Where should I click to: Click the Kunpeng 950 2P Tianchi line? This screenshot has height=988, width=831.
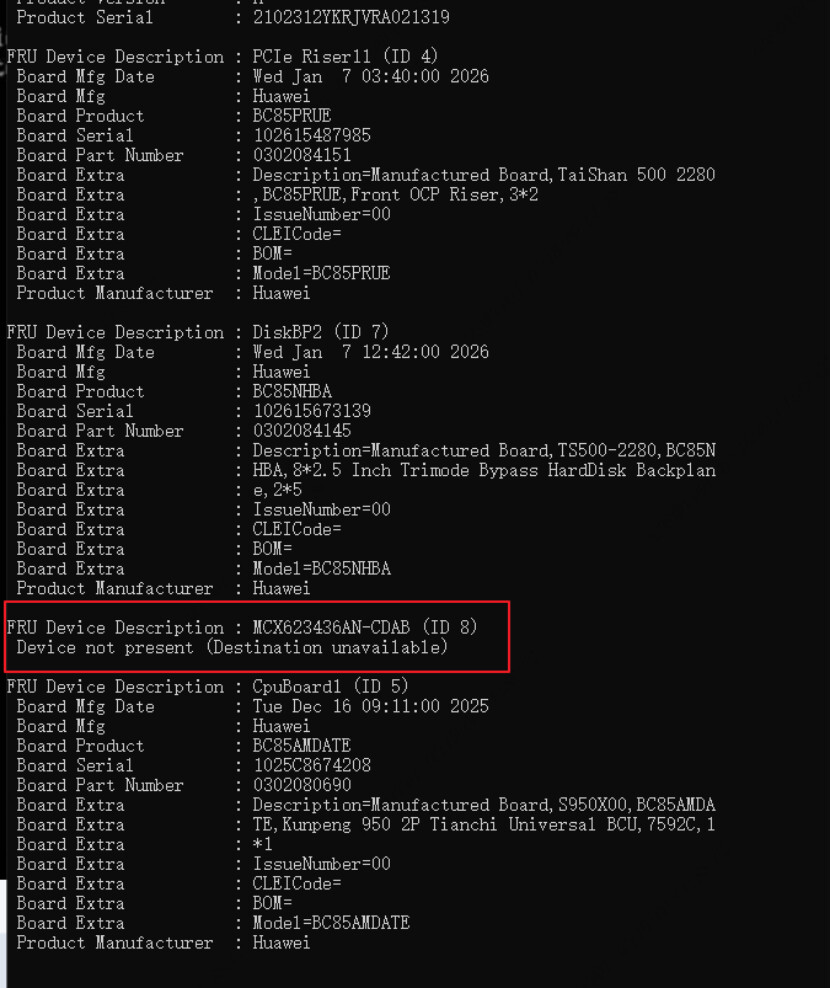(x=484, y=825)
